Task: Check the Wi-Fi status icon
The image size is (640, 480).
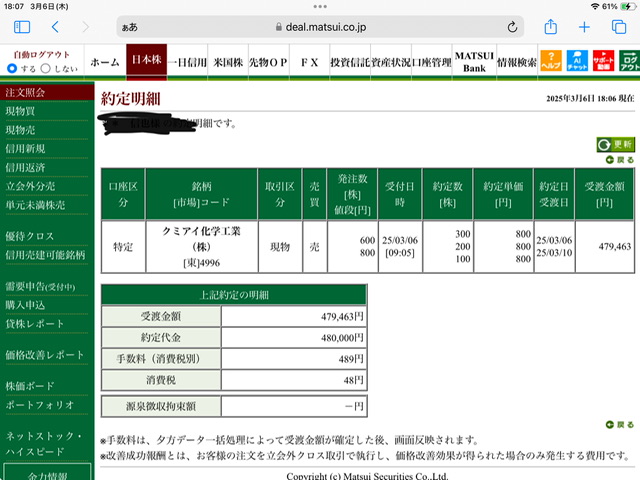Action: 595,7
